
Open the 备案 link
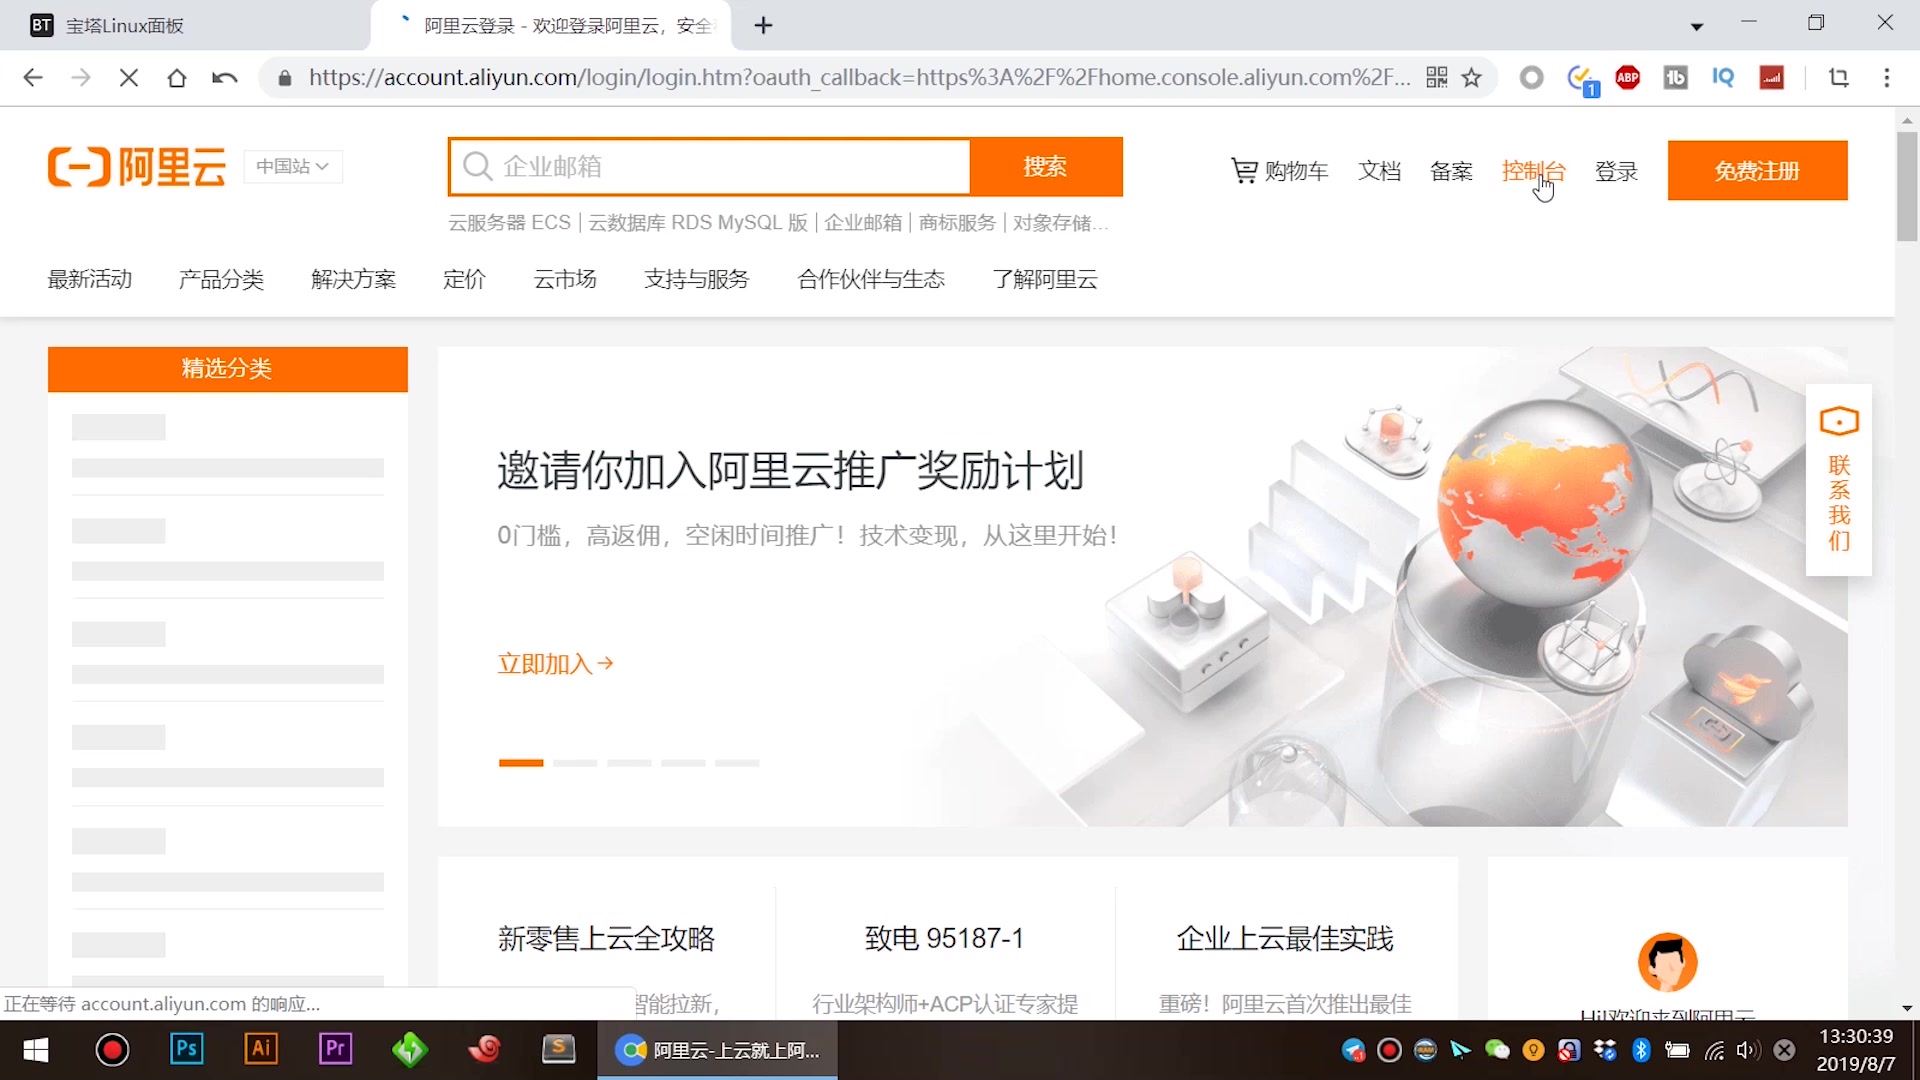(x=1451, y=171)
